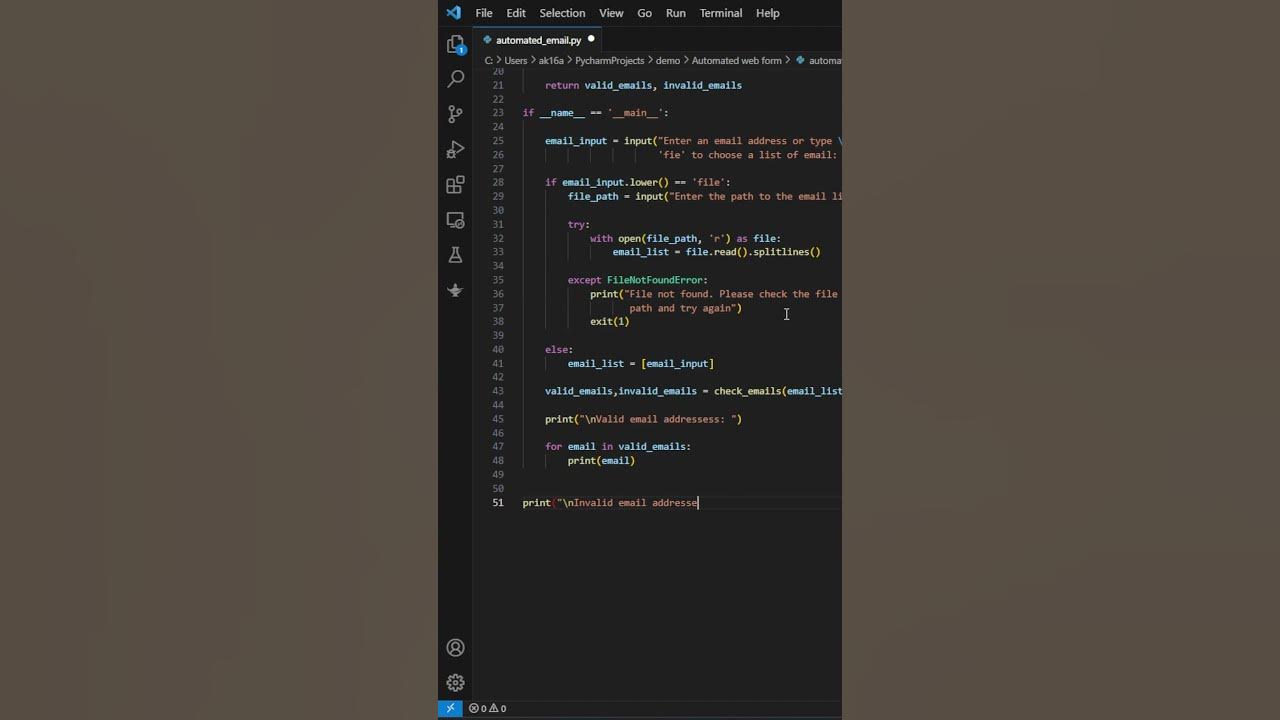Image resolution: width=1280 pixels, height=720 pixels.
Task: Click the except FileNotFoundError line
Action: [x=637, y=280]
